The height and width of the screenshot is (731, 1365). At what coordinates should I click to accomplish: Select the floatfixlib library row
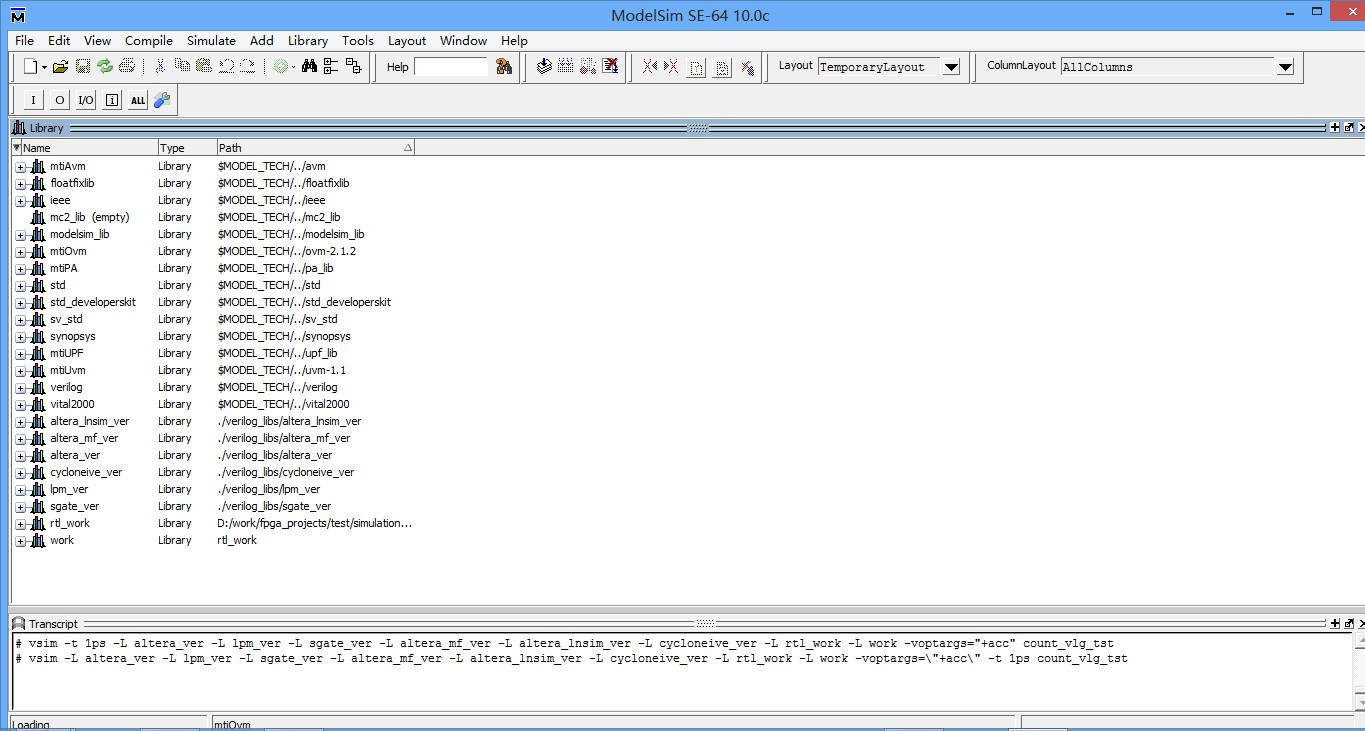point(213,183)
